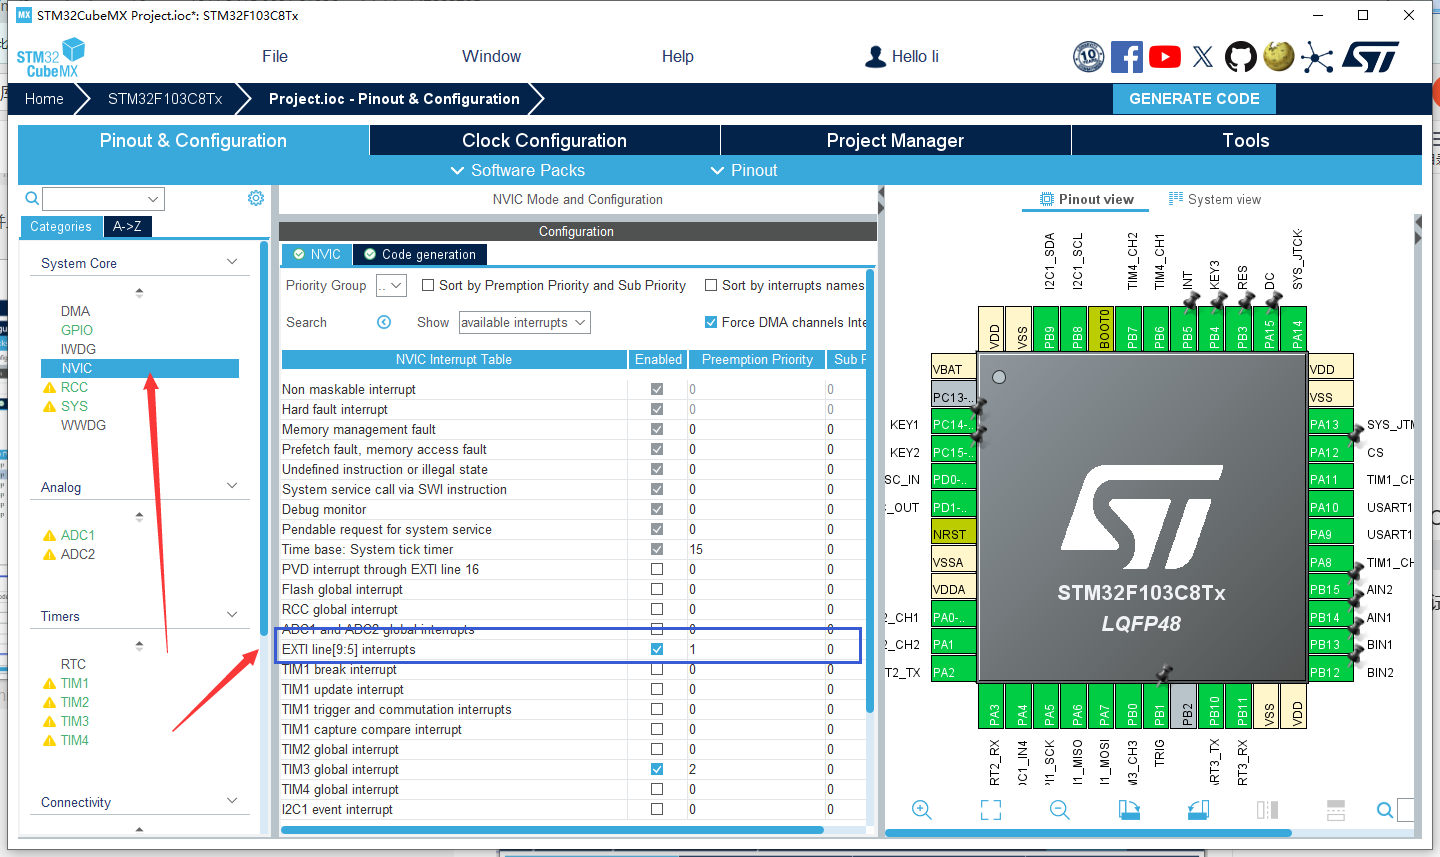Switch to the Tools tab
Screen dimensions: 1440x857
click(1246, 140)
